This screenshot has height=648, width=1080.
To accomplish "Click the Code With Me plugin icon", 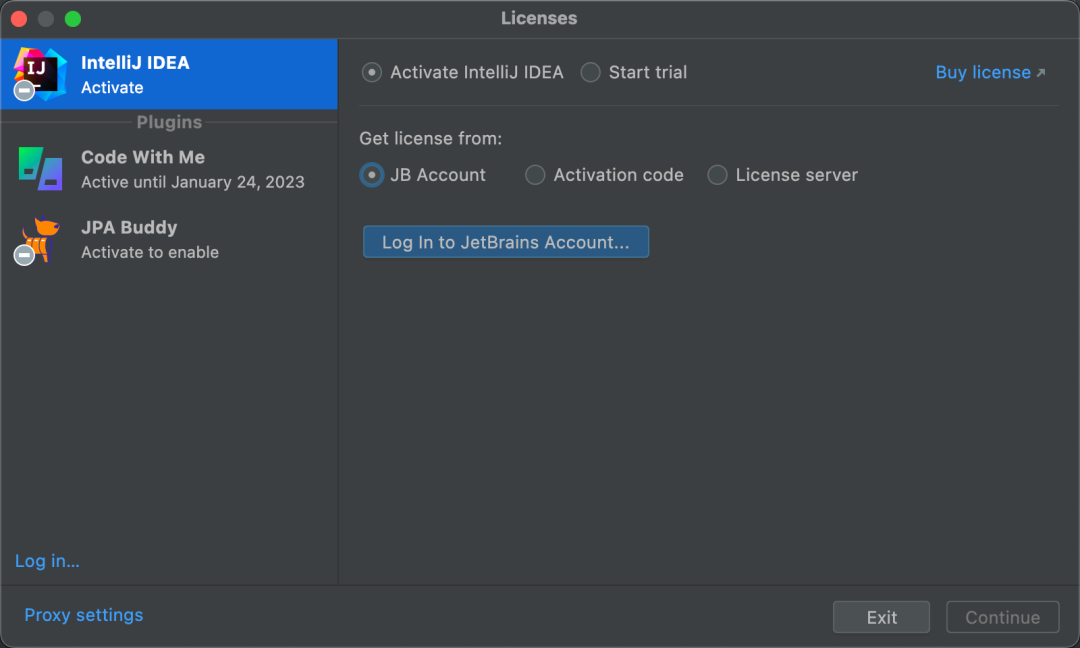I will coord(41,169).
